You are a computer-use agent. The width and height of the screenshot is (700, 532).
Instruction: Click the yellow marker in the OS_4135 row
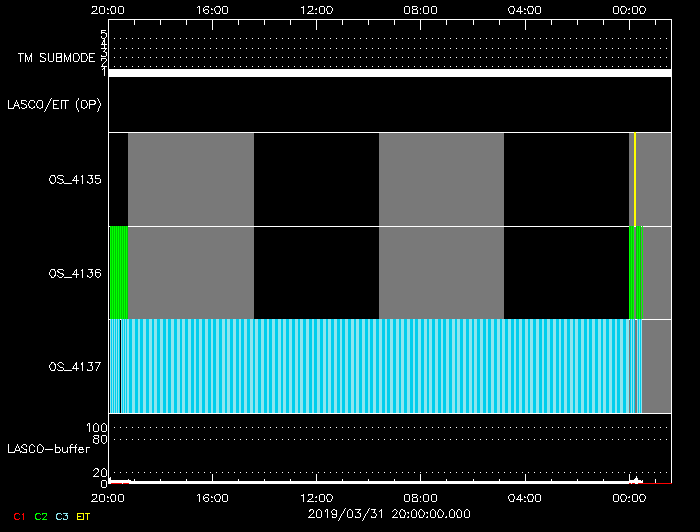635,179
